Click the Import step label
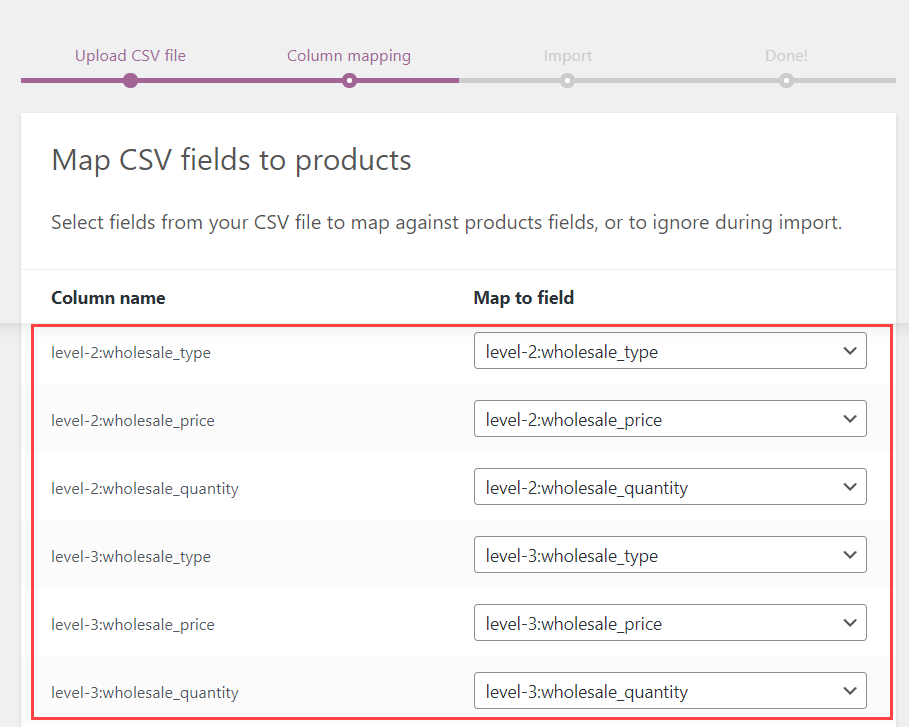Screen dimensions: 909x727 pyautogui.click(x=568, y=56)
